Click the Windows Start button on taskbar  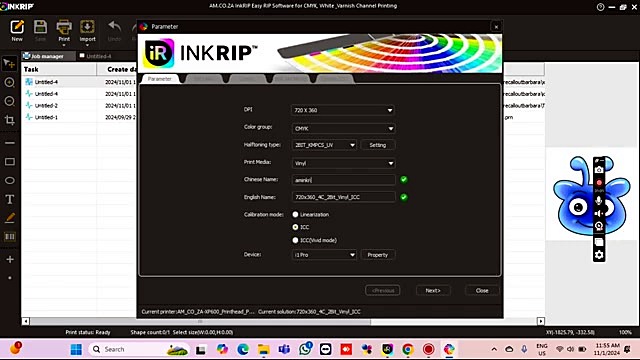pyautogui.click(x=76, y=349)
